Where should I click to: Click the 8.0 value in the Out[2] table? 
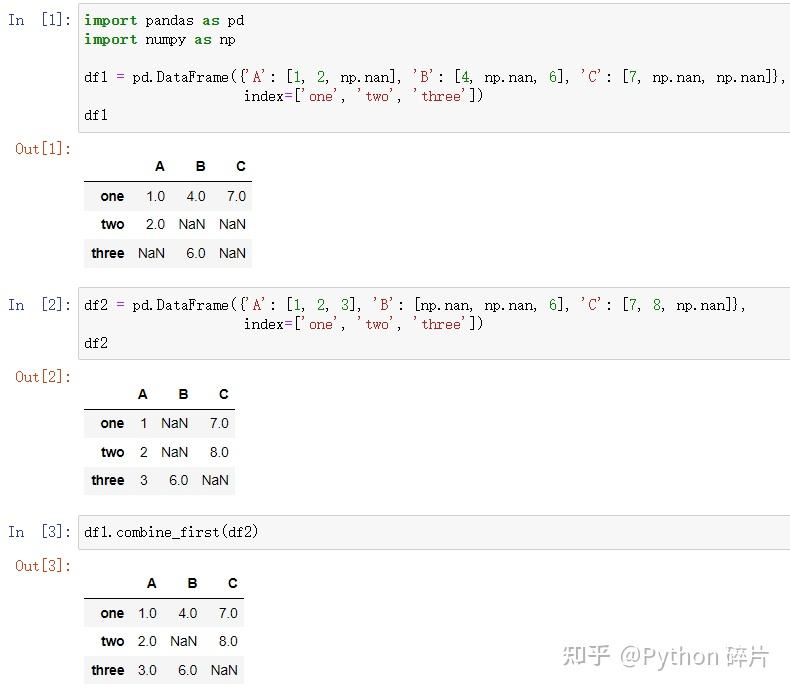218,452
